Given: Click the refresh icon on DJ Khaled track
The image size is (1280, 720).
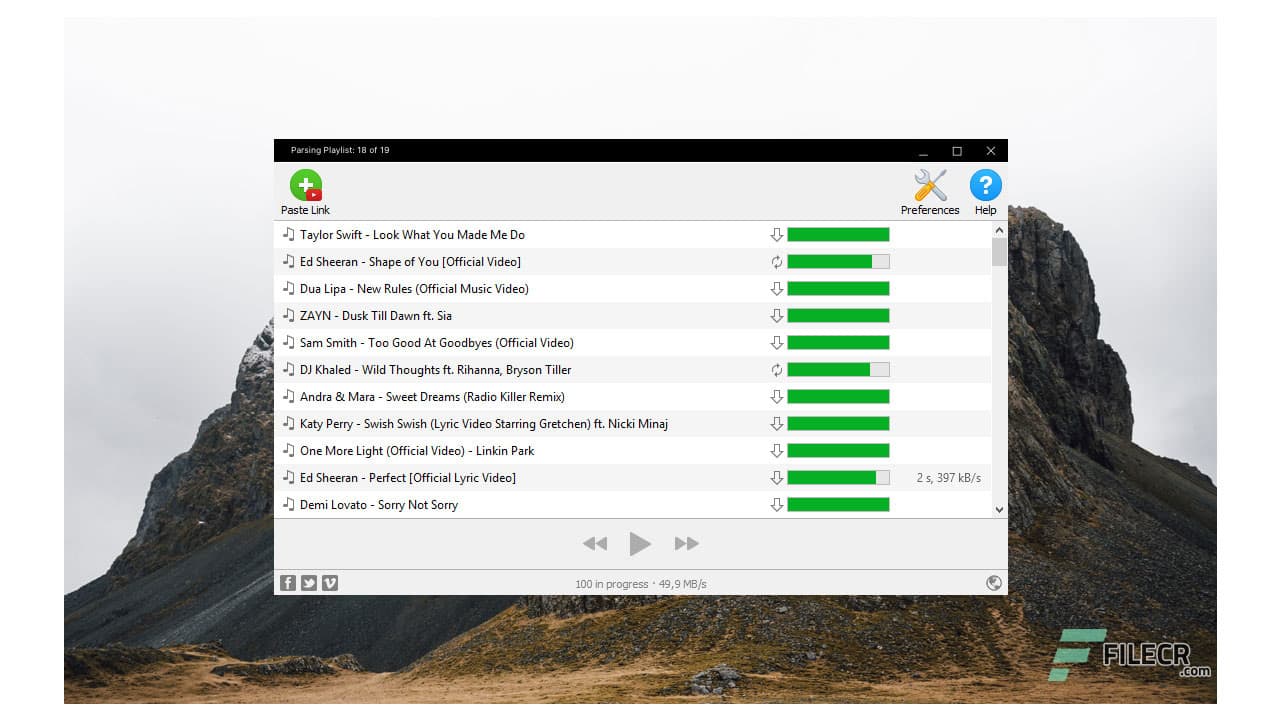Looking at the screenshot, I should coord(777,369).
